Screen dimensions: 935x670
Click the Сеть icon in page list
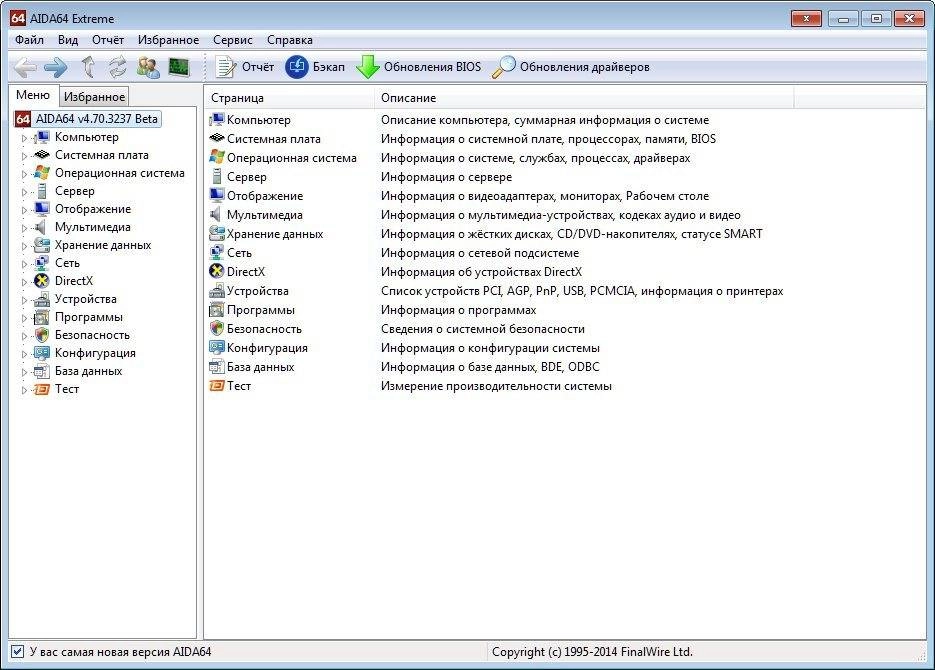coord(216,253)
